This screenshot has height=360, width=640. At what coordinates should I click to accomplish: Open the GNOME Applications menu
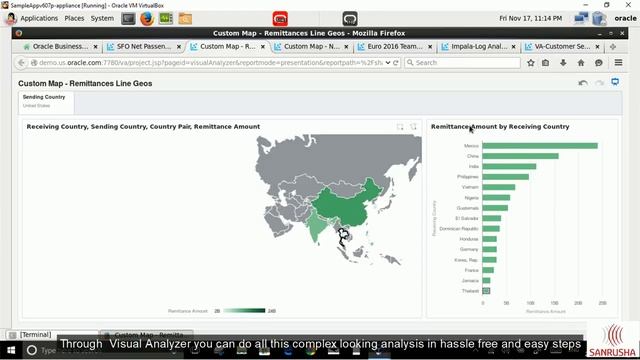point(39,18)
